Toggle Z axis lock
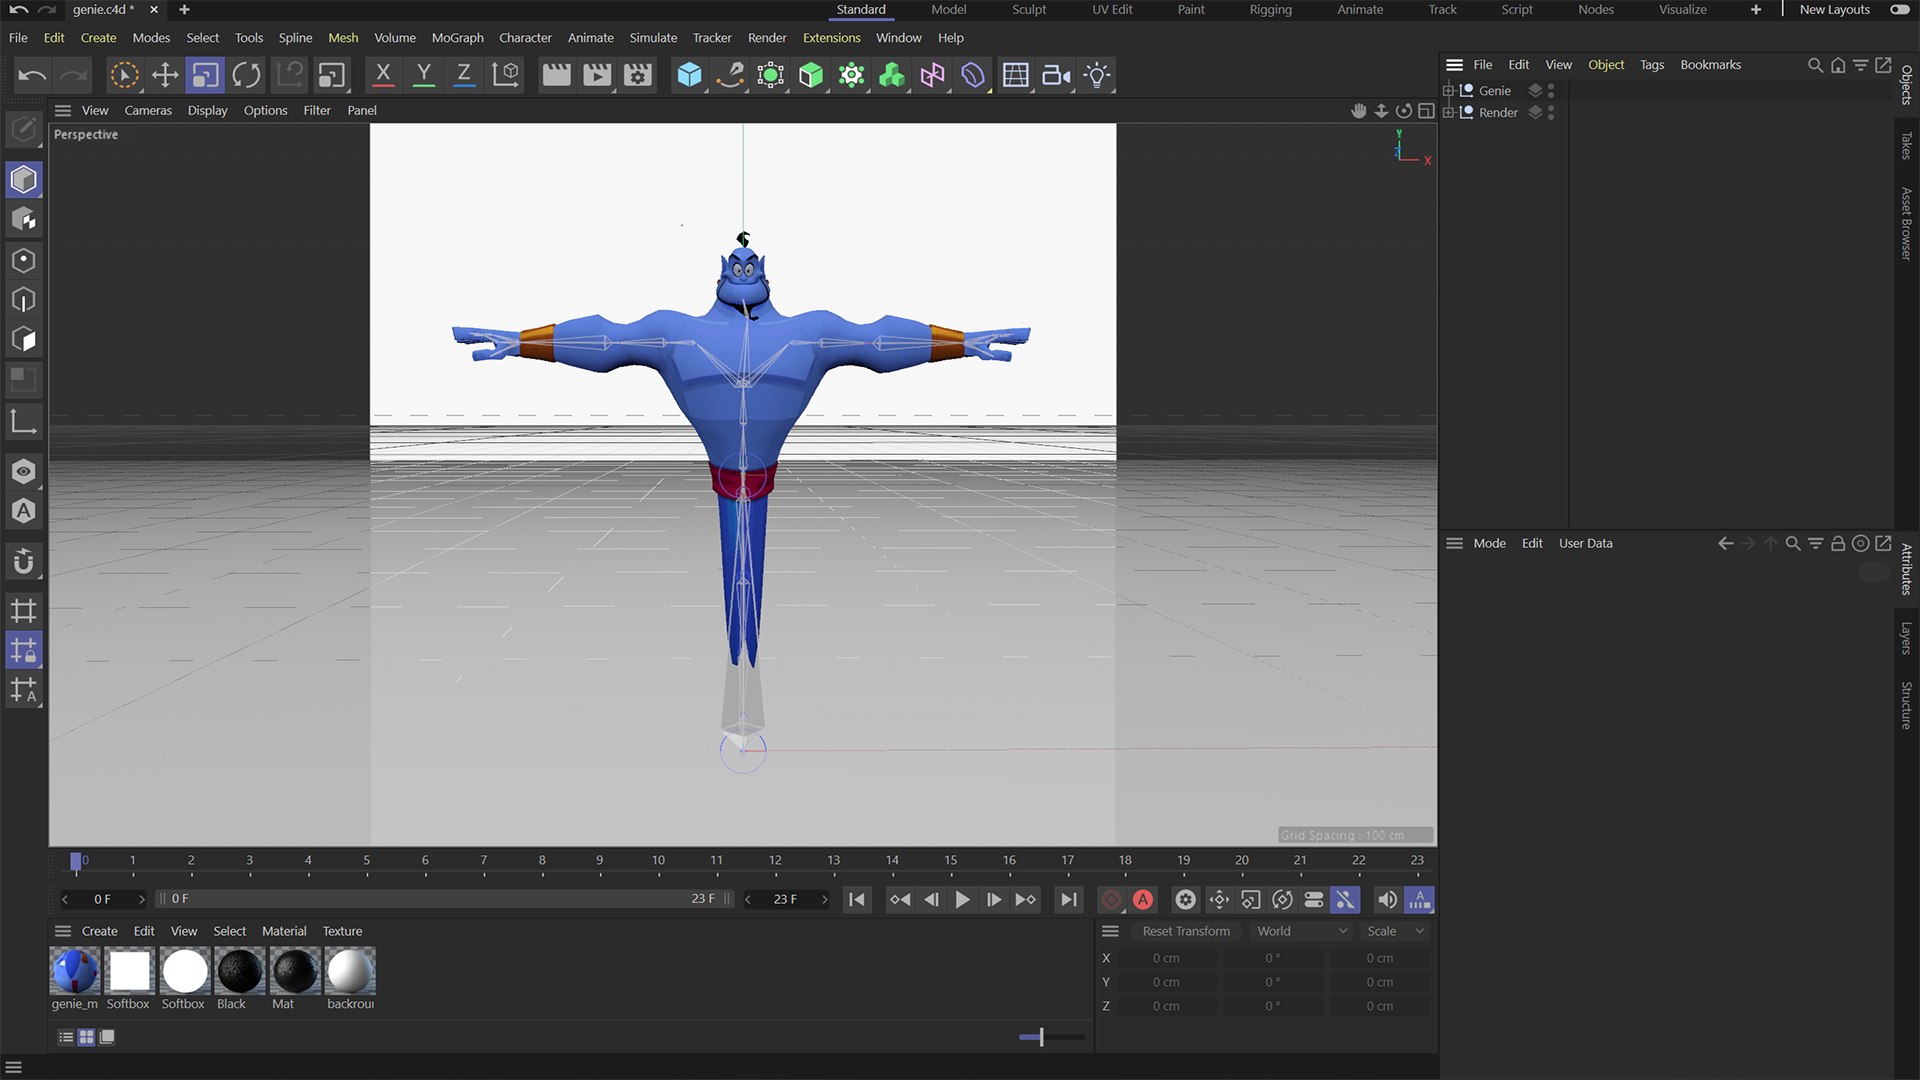1920x1080 pixels. click(x=464, y=75)
